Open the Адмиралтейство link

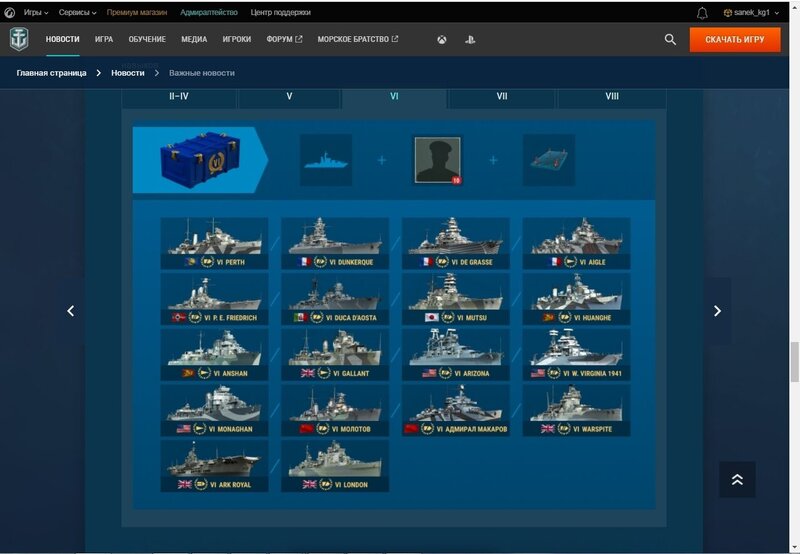(209, 12)
